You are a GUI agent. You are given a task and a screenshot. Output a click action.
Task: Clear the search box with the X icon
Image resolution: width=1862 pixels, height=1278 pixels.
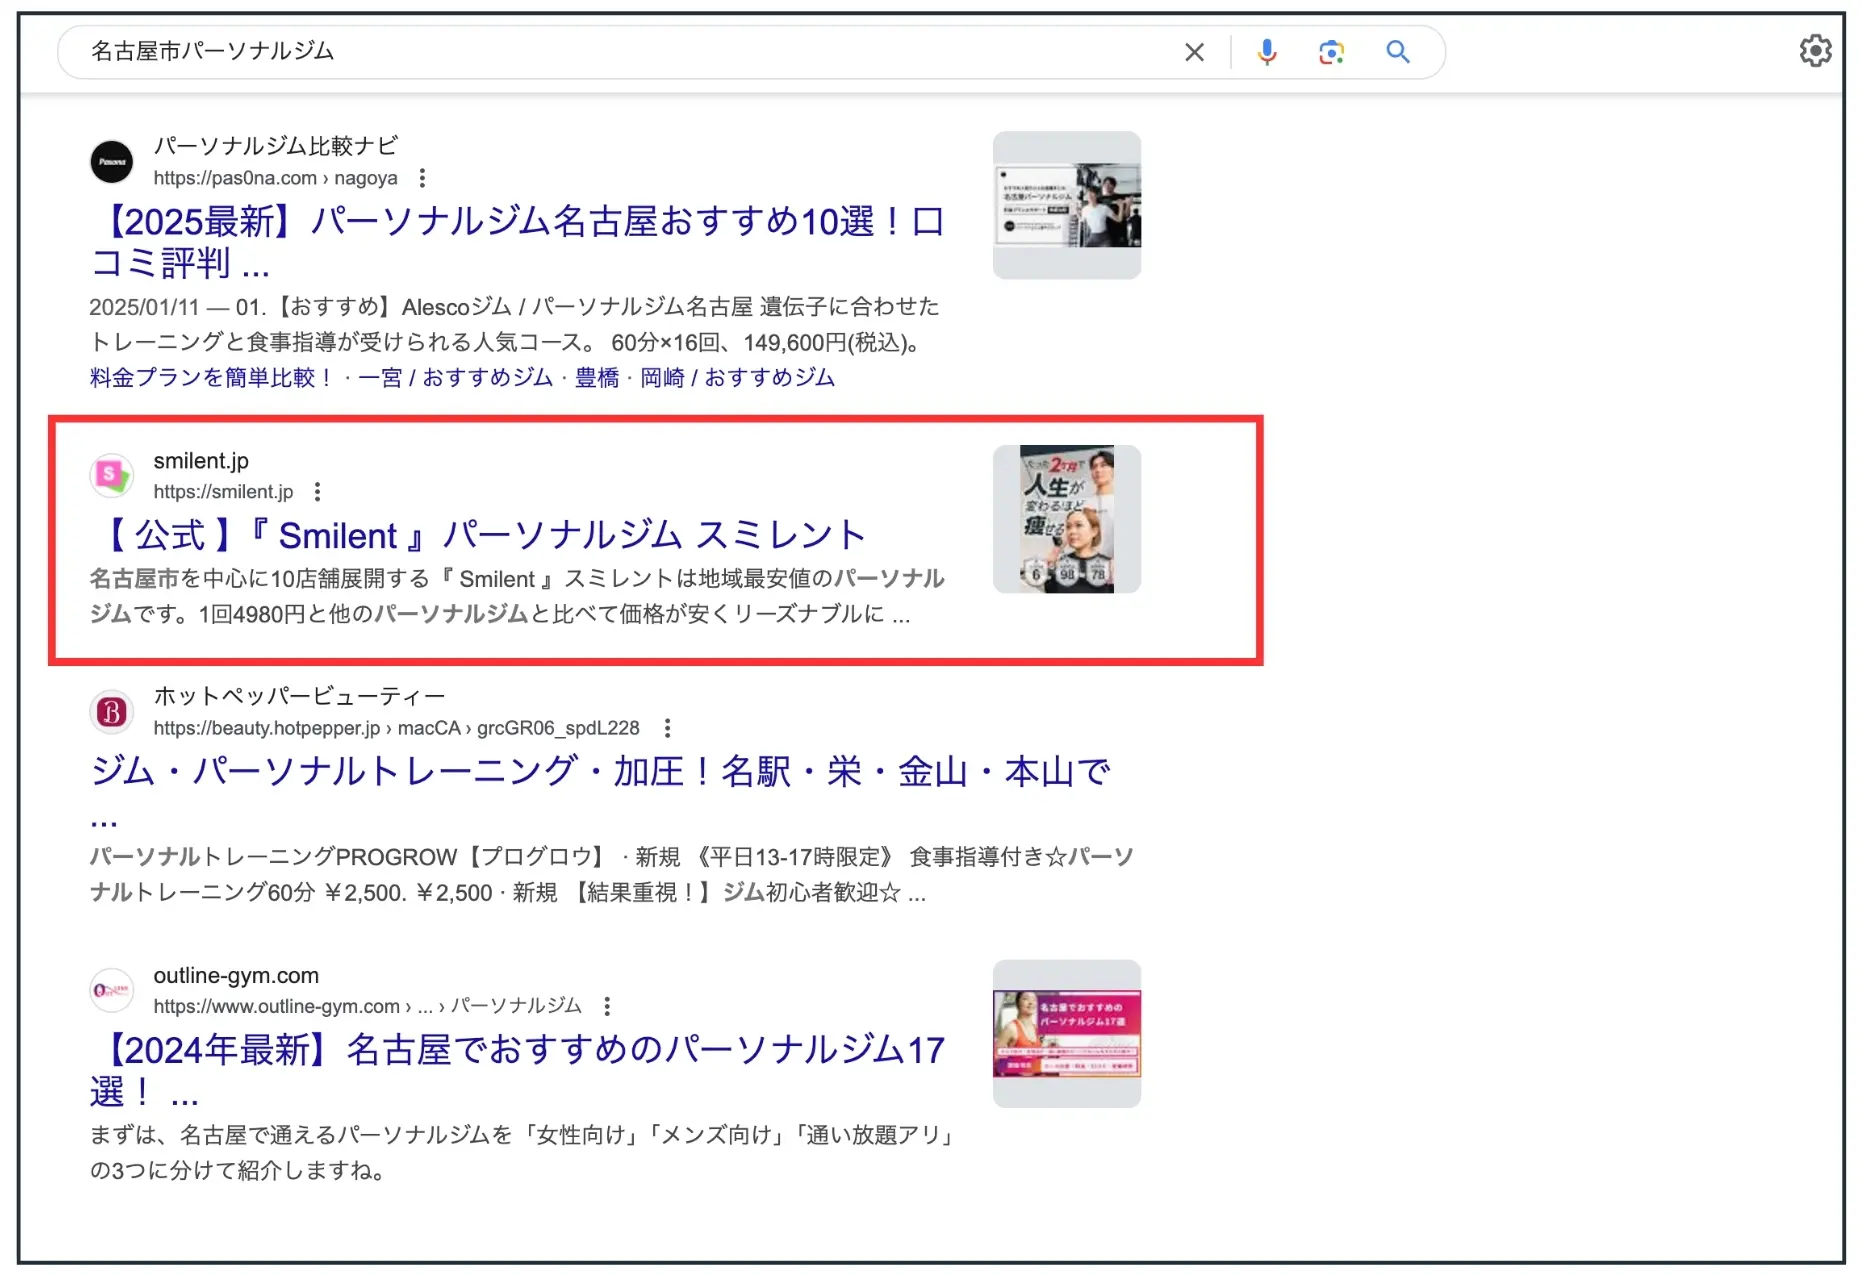(x=1194, y=52)
